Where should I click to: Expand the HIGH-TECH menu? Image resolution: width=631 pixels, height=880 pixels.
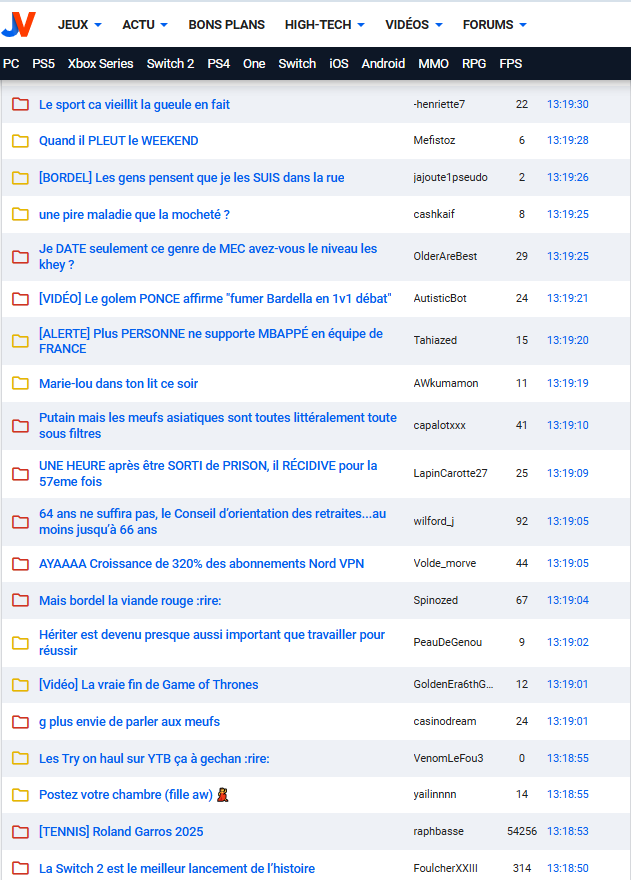point(324,24)
